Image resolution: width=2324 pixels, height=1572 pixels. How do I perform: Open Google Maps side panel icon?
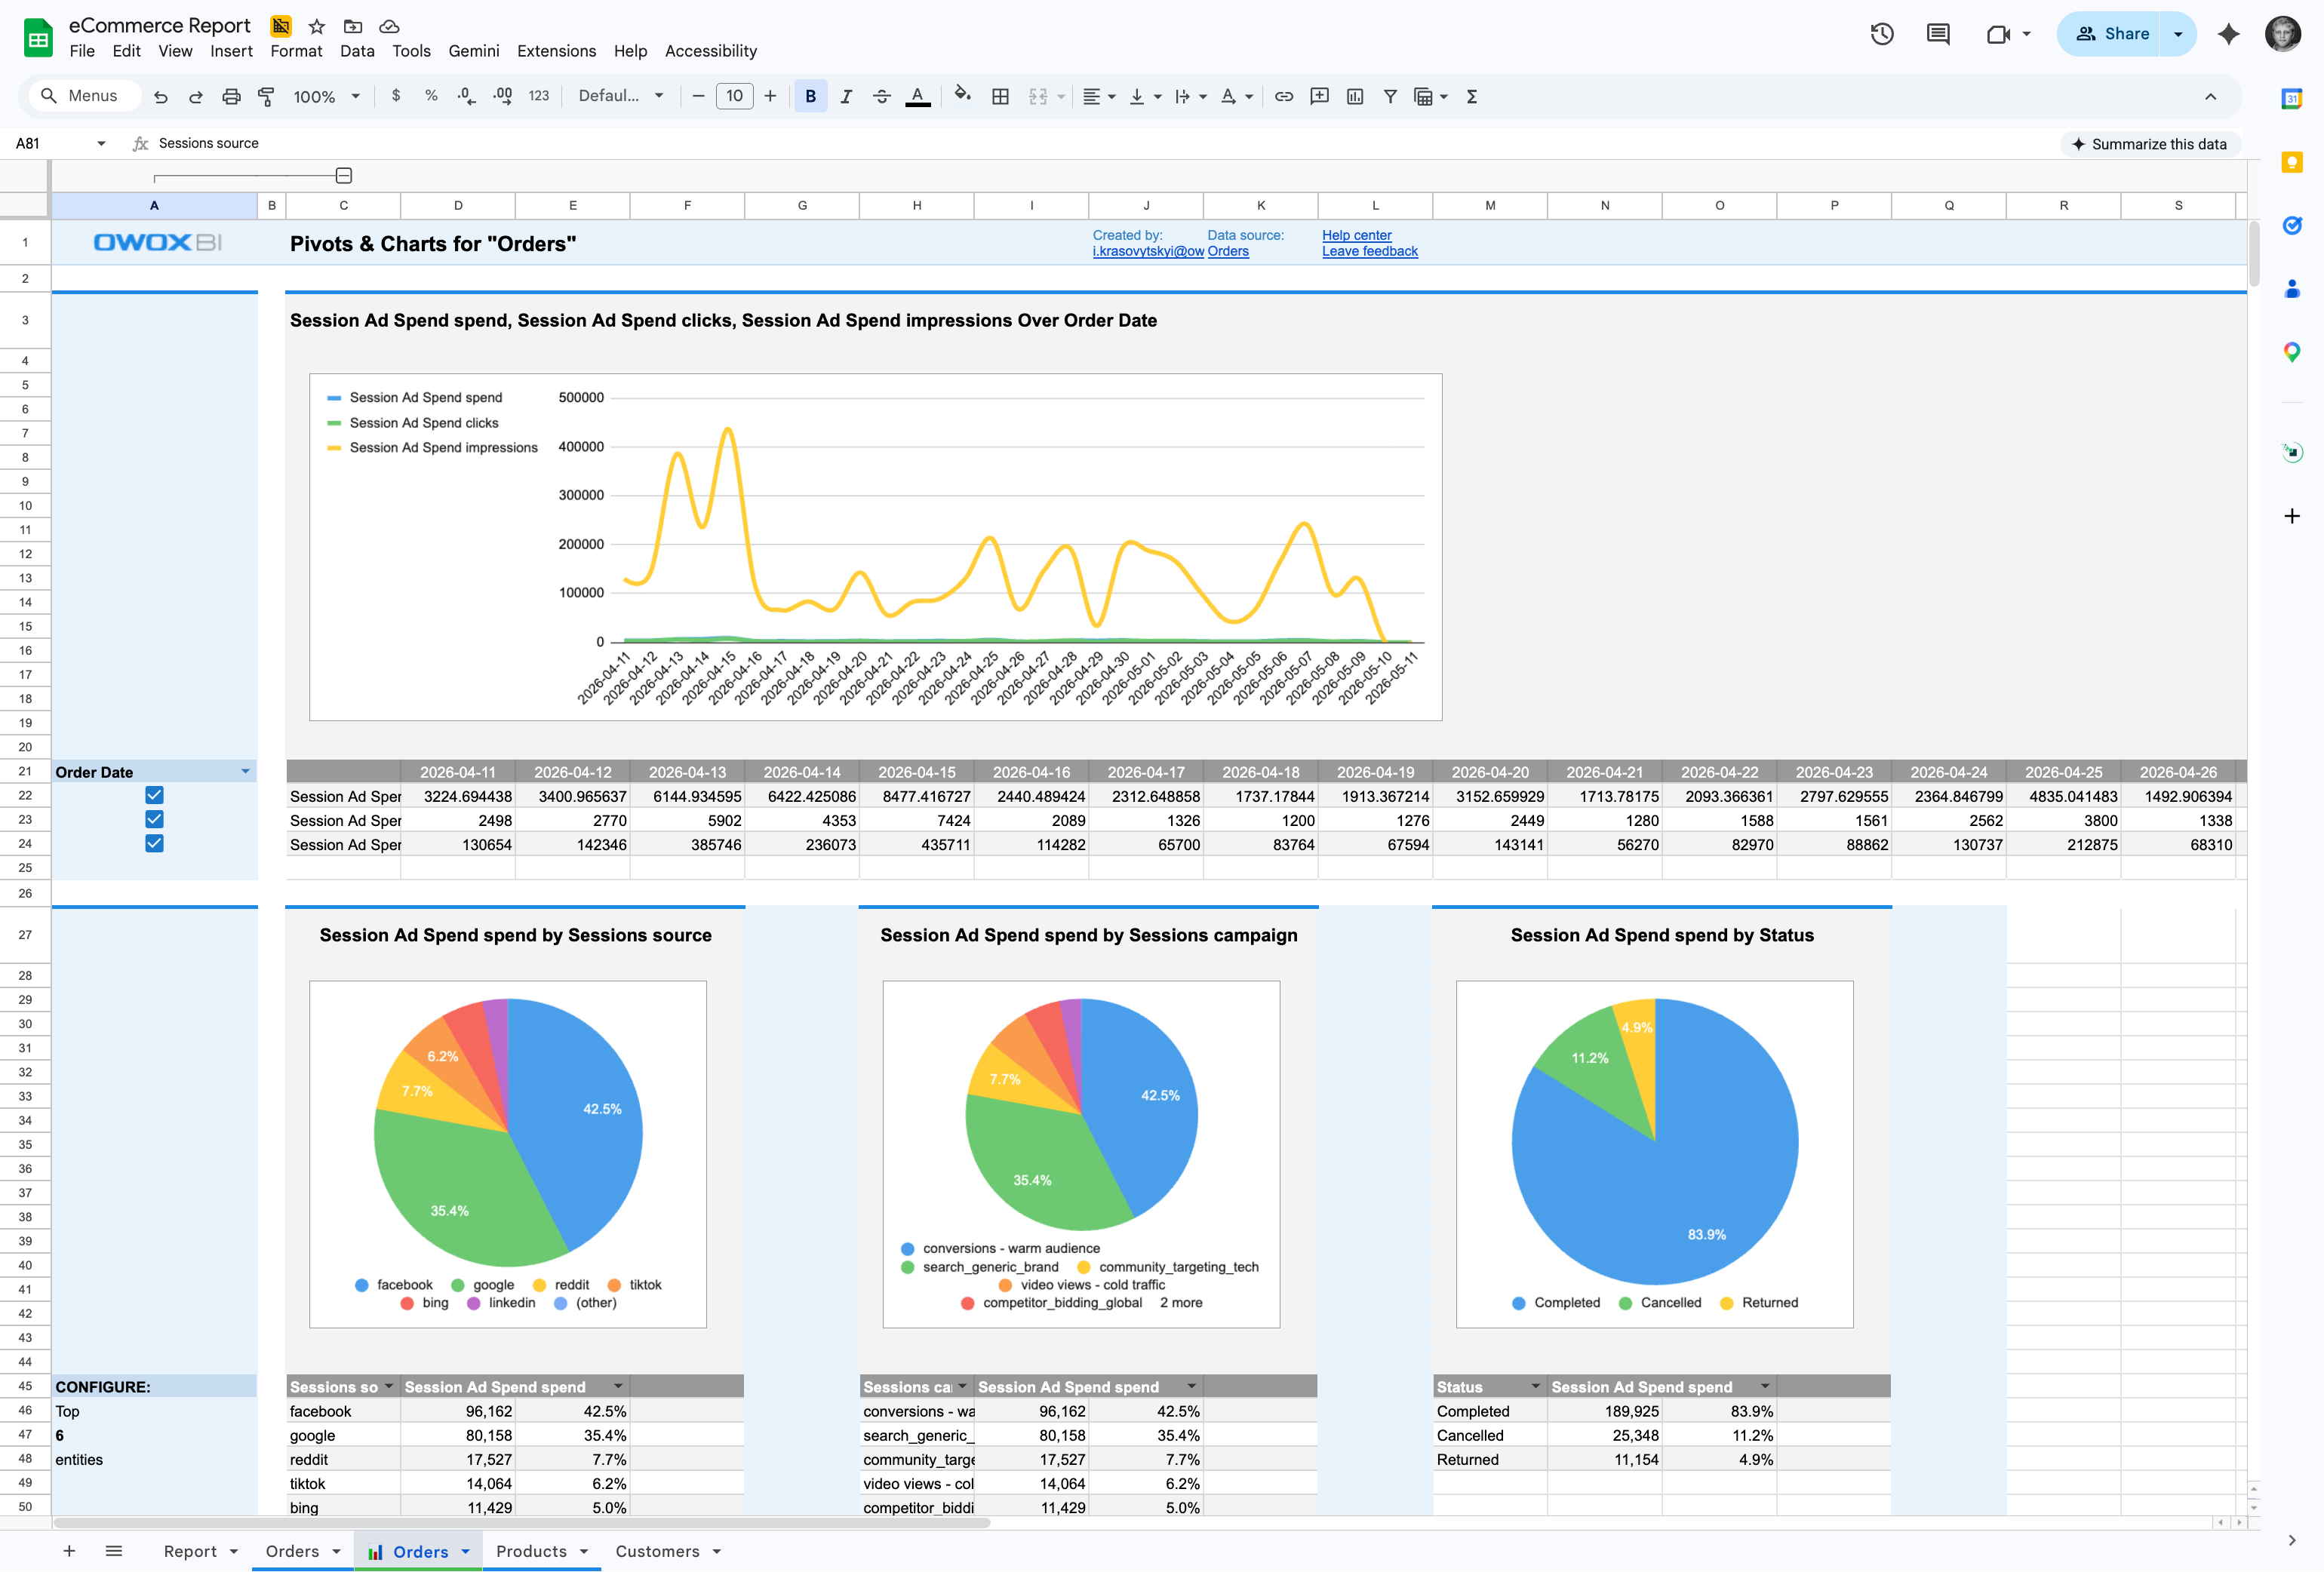(2292, 352)
